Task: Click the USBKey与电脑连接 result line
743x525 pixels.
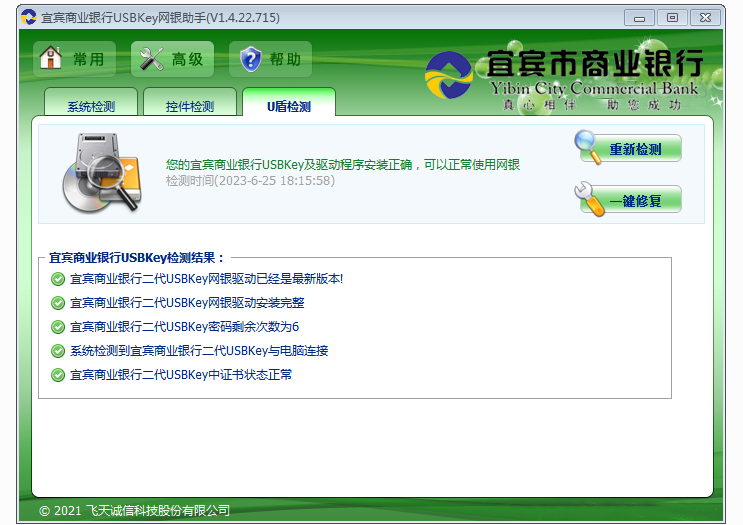Action: (x=199, y=351)
